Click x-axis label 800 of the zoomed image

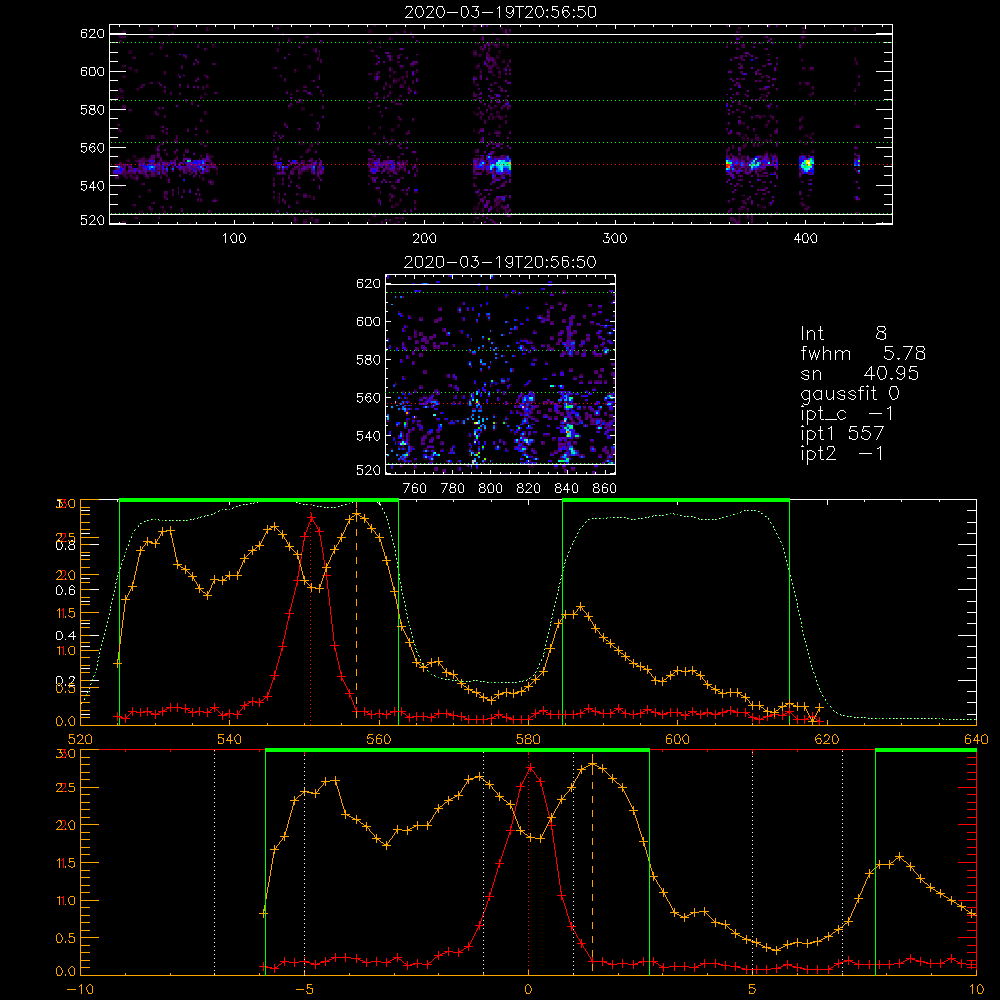pyautogui.click(x=490, y=489)
